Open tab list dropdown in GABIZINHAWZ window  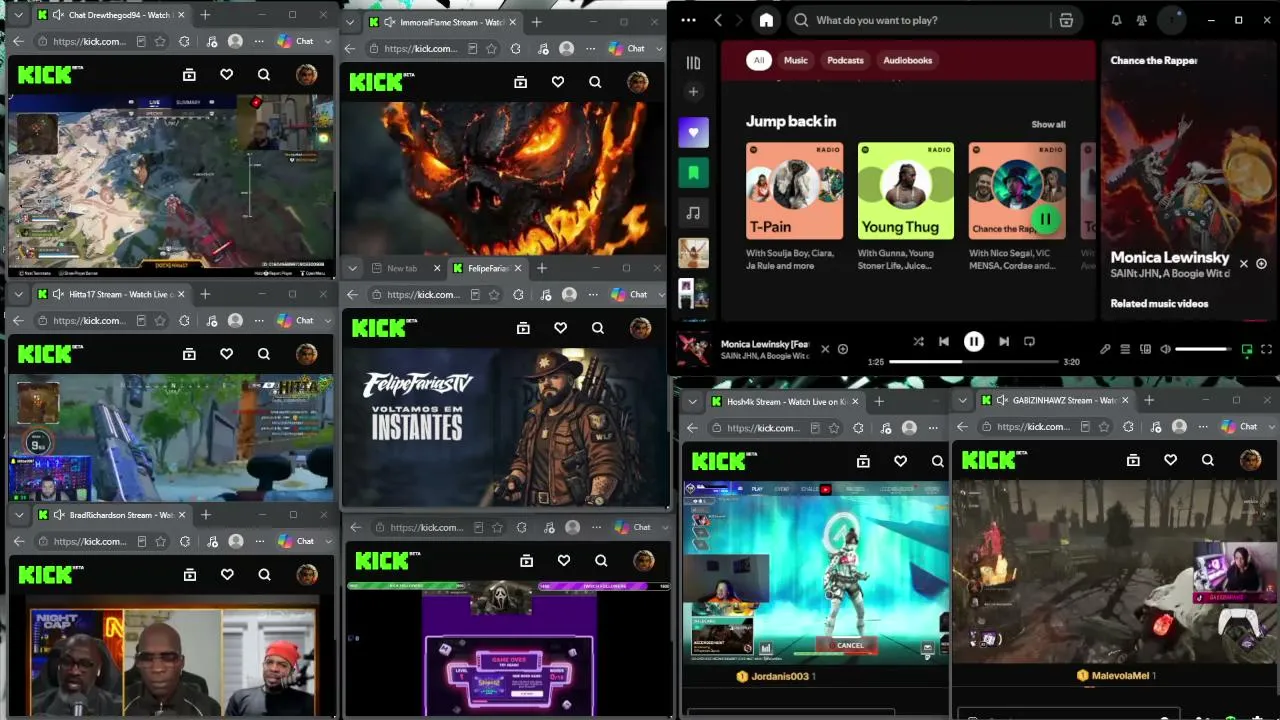click(x=963, y=400)
